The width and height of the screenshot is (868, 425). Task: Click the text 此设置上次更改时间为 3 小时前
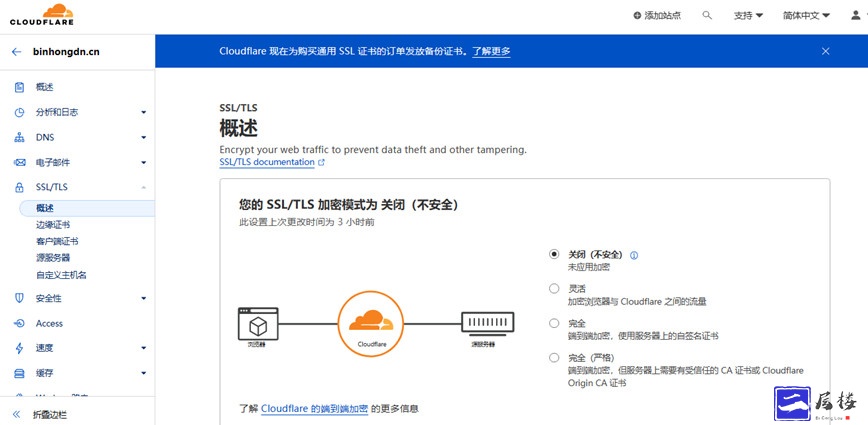pos(307,222)
